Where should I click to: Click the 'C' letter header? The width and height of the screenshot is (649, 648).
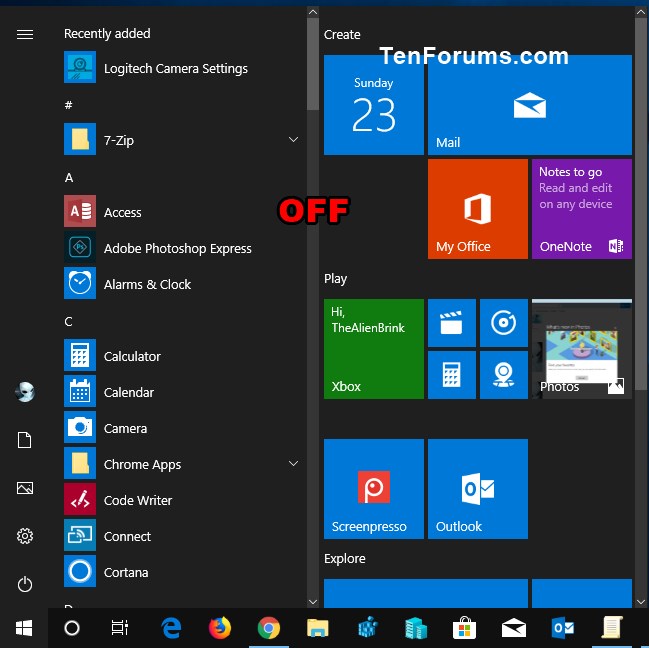pos(69,322)
